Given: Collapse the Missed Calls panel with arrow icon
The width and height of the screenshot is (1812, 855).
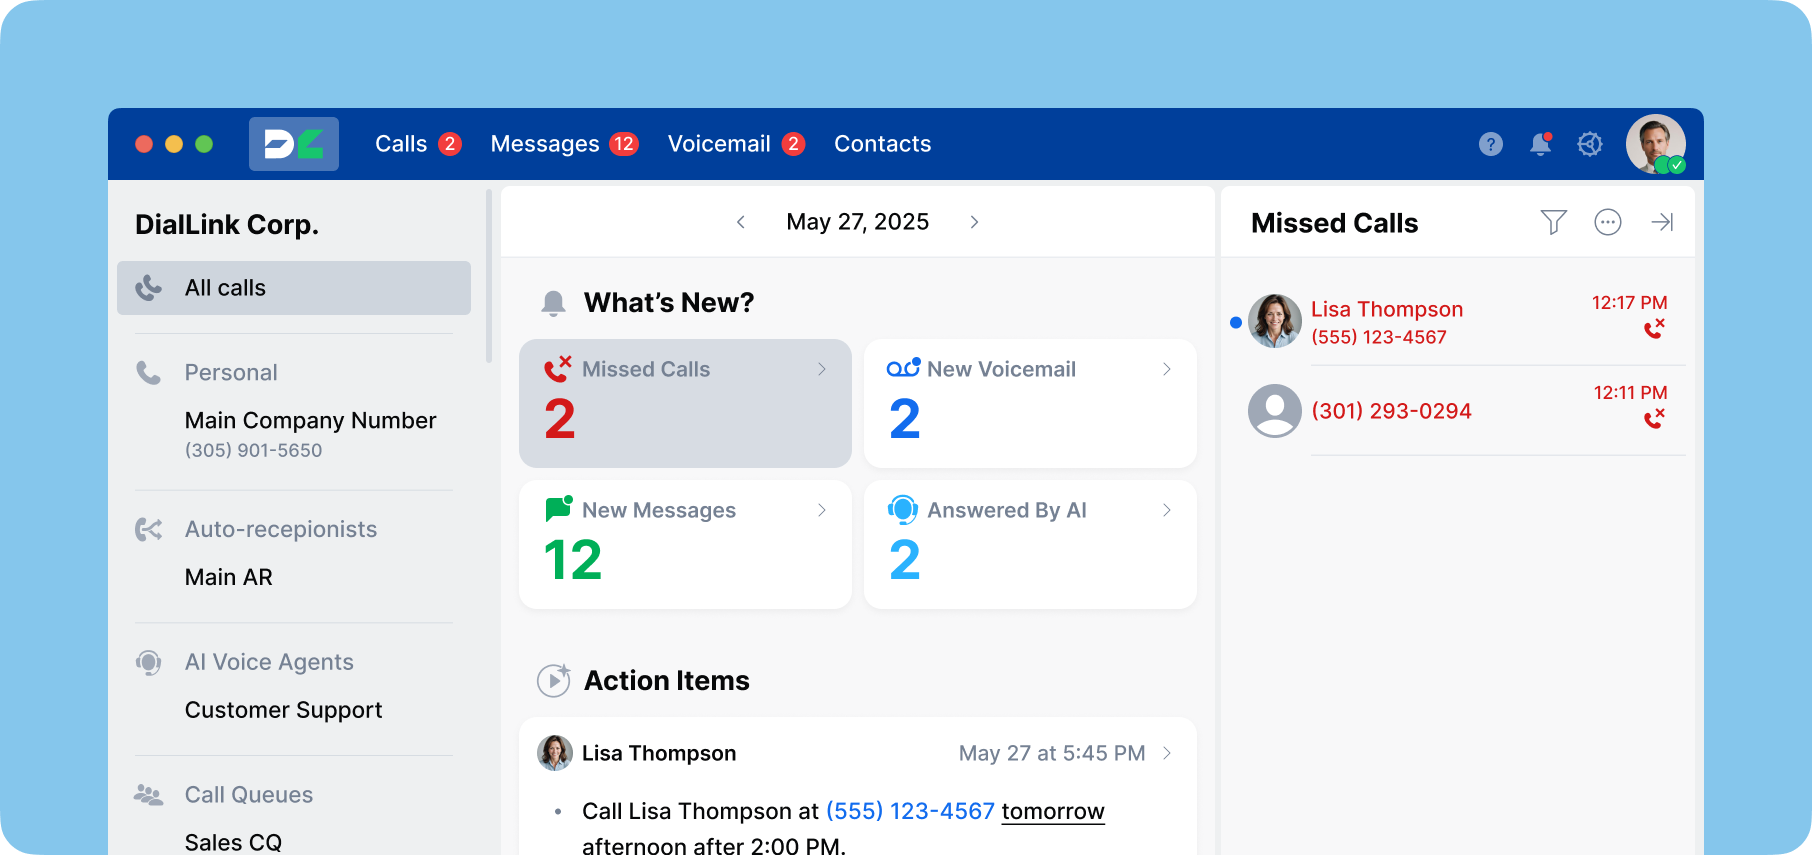Looking at the screenshot, I should click(1662, 222).
